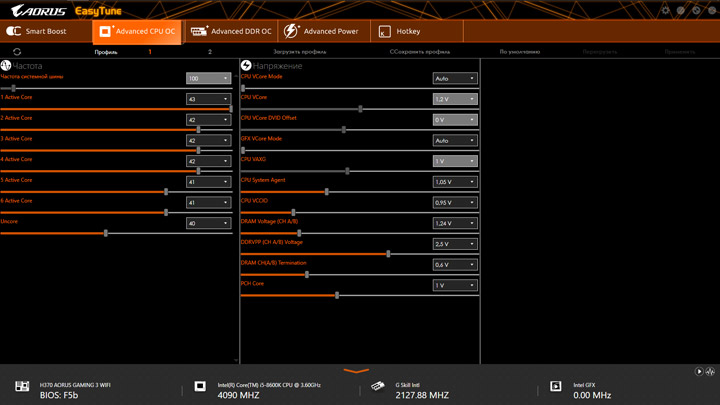This screenshot has width=720, height=405.
Task: Click the Напряжение lightning section icon
Action: coord(246,66)
